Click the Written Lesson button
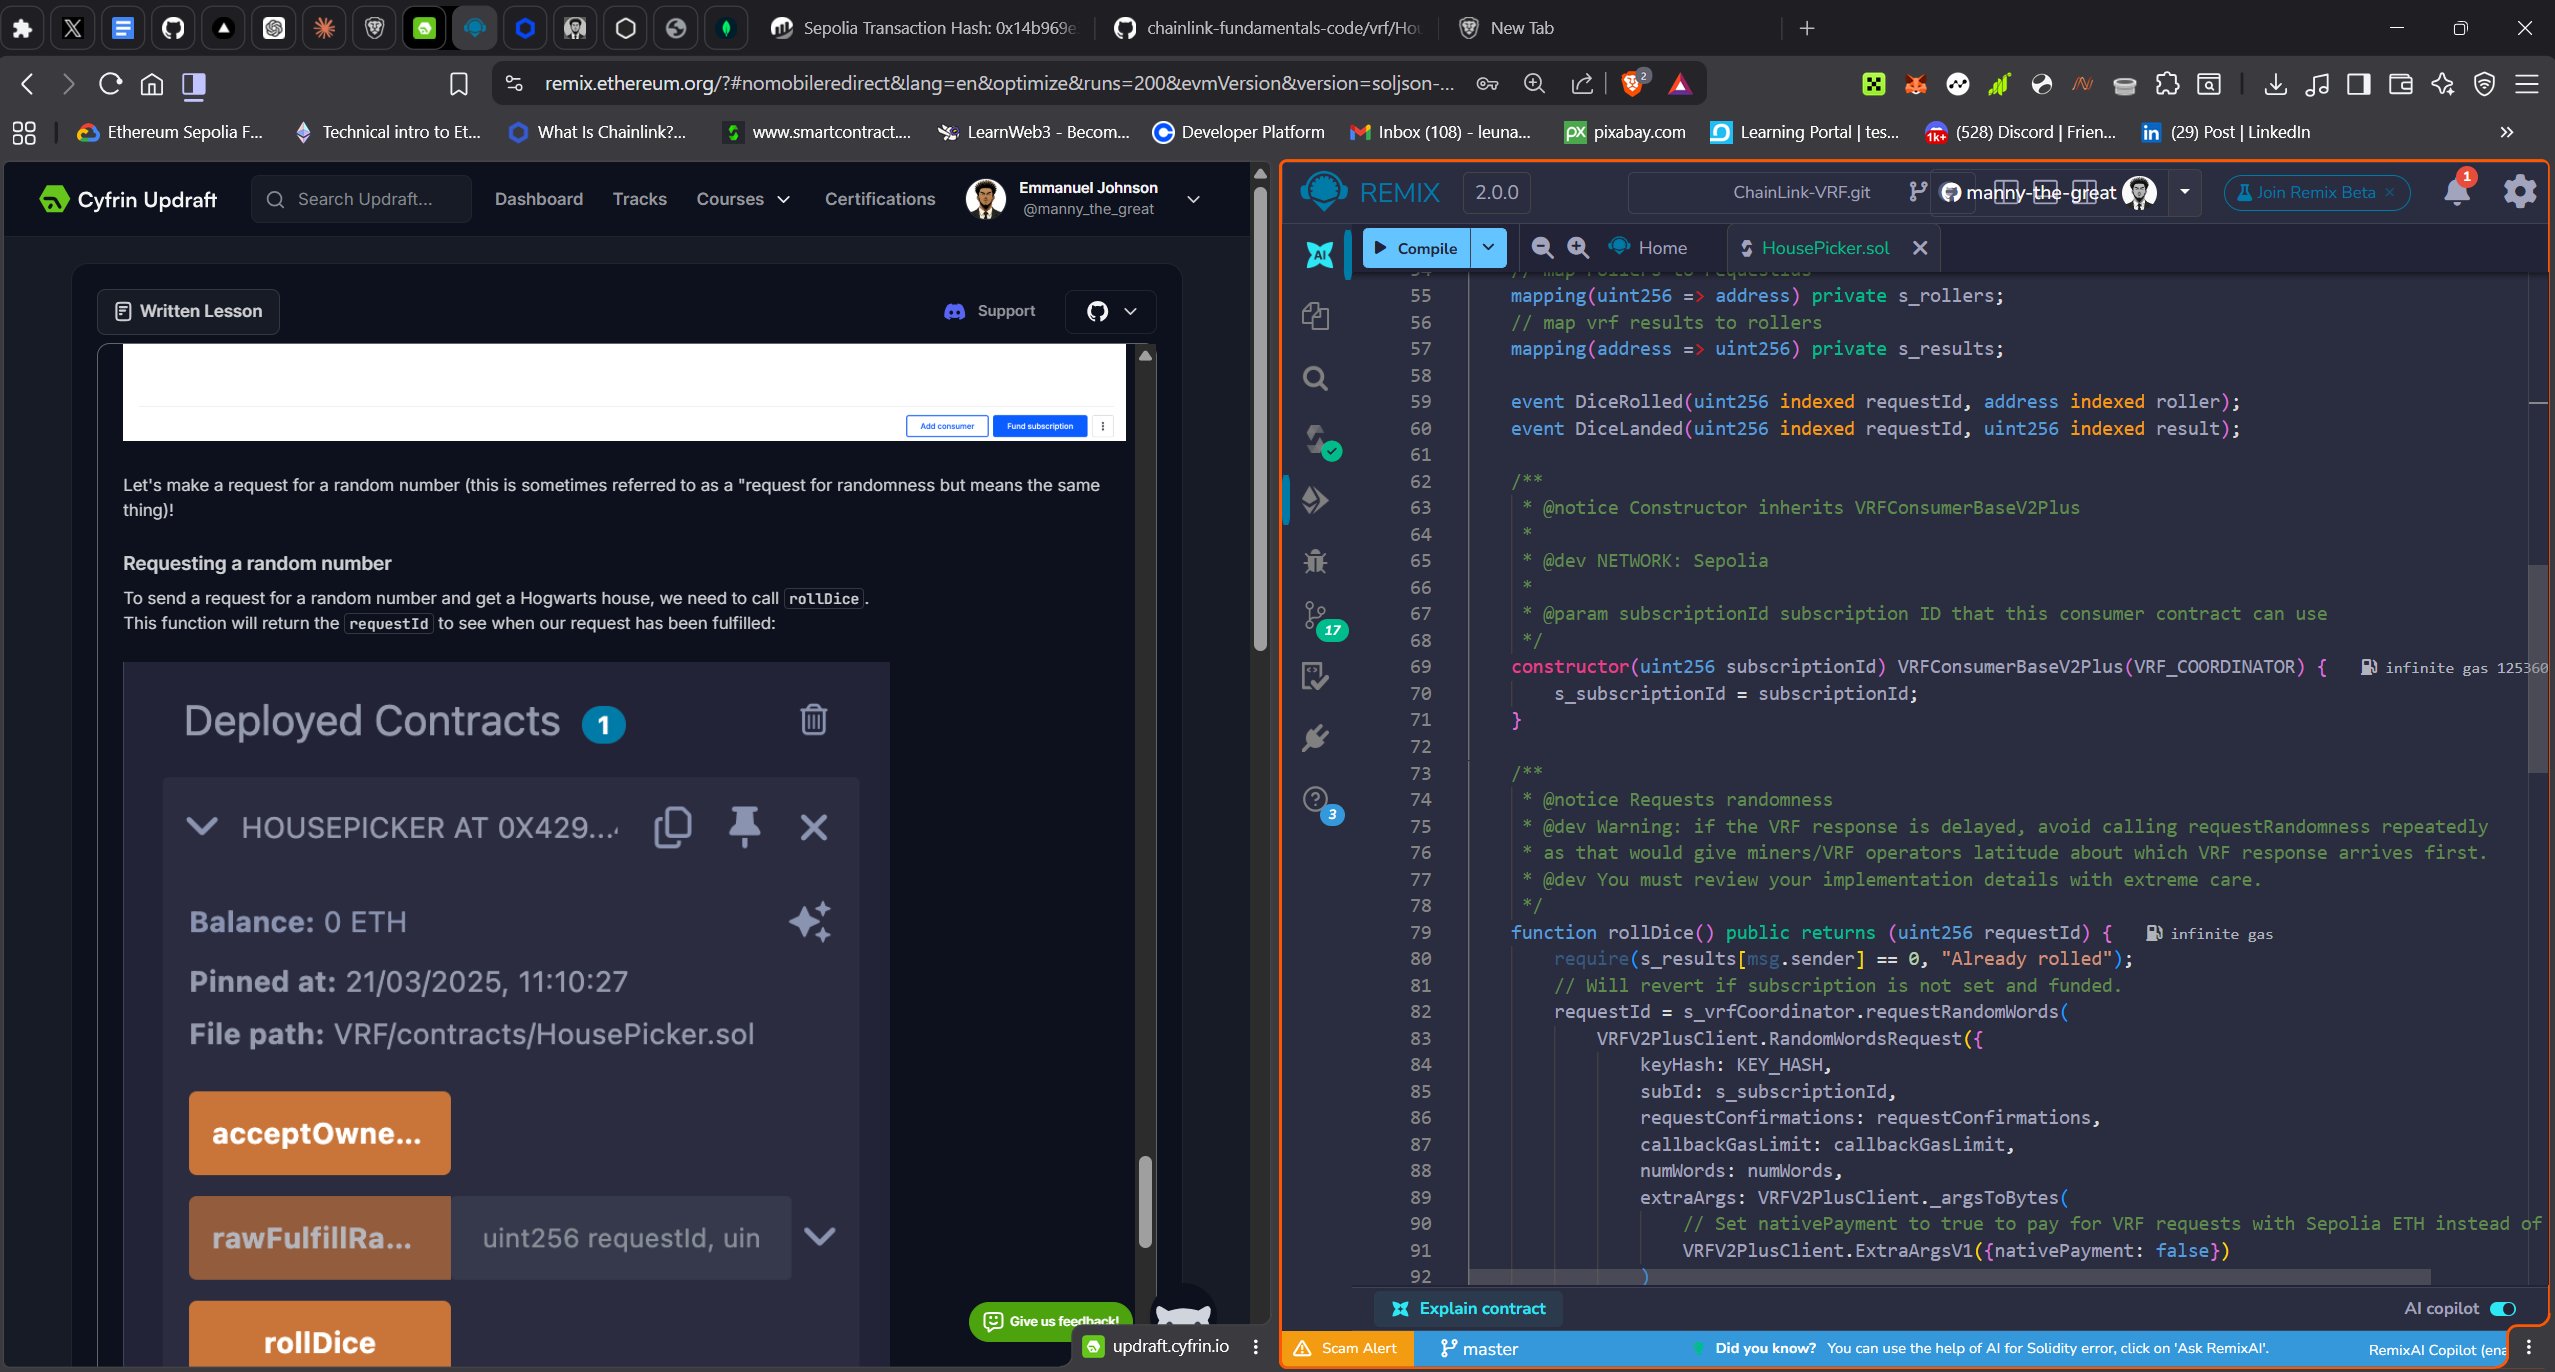Image resolution: width=2555 pixels, height=1372 pixels. pos(188,311)
